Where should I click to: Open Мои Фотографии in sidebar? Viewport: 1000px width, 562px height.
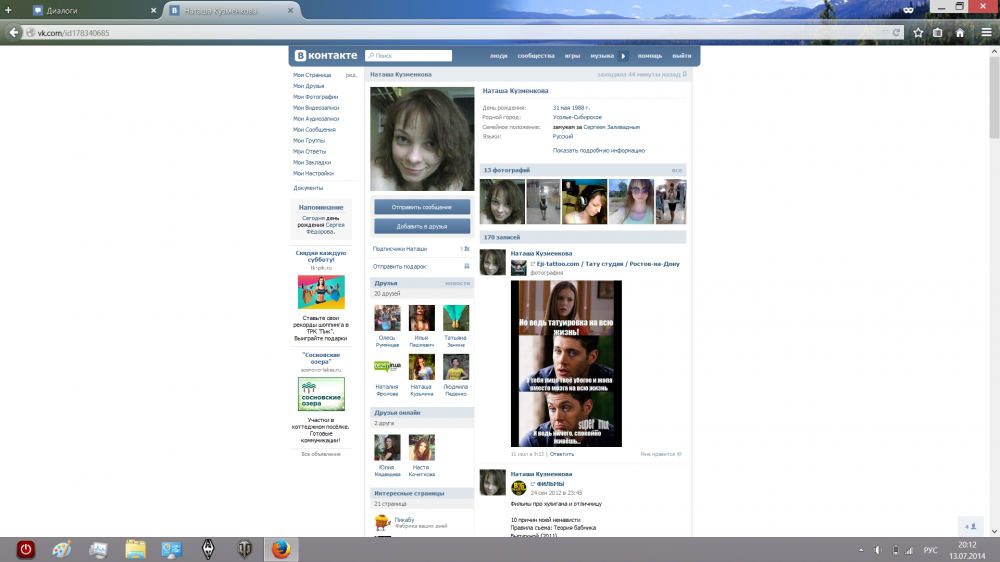(316, 97)
